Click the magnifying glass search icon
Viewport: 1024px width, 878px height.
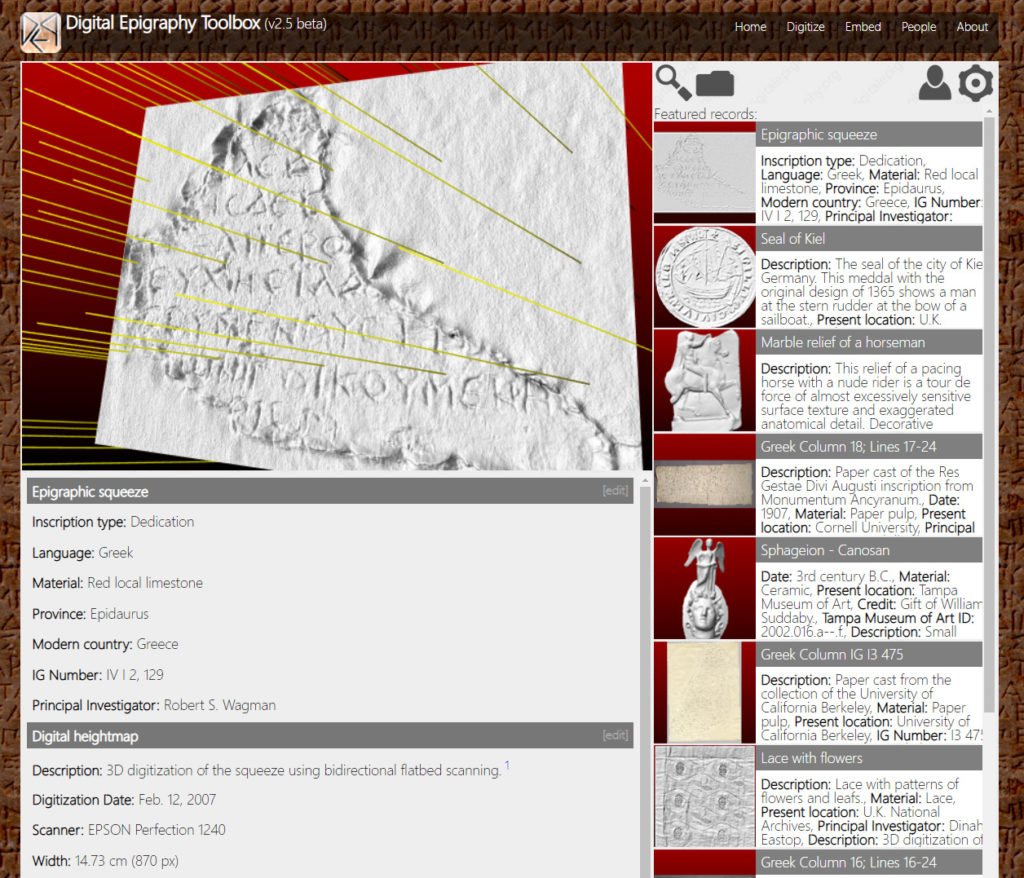tap(673, 82)
